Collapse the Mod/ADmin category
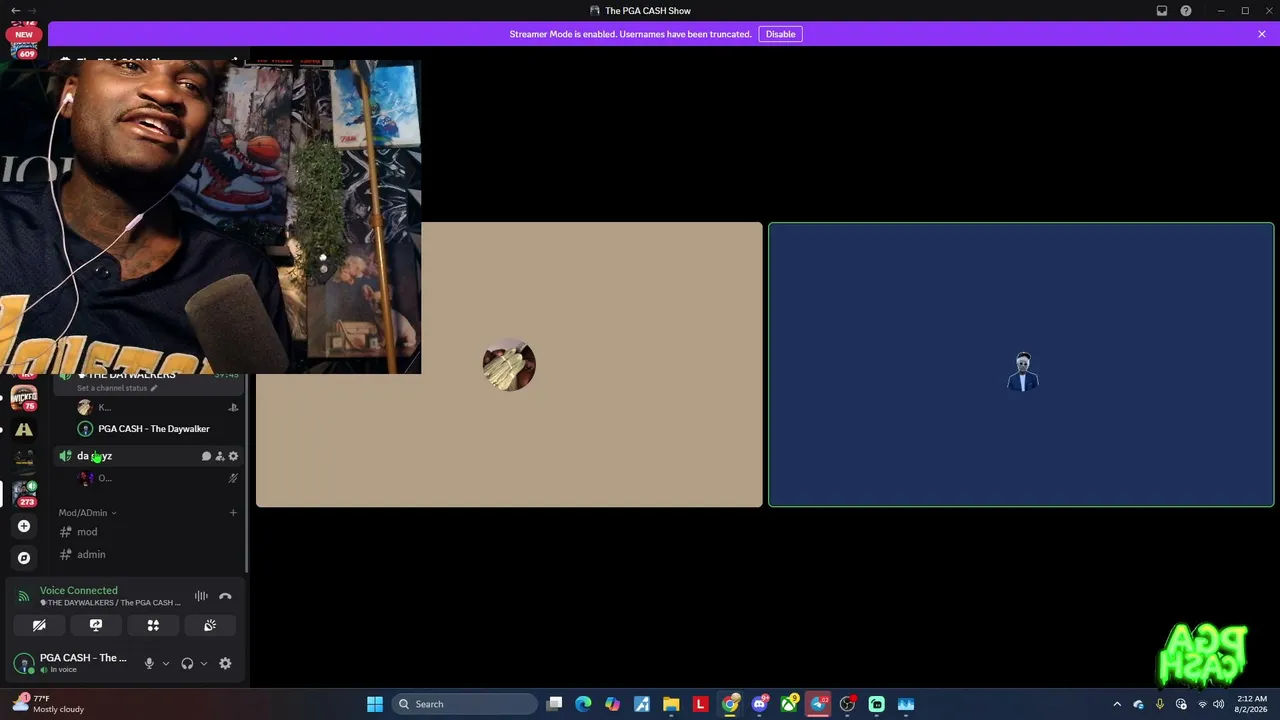 point(88,513)
